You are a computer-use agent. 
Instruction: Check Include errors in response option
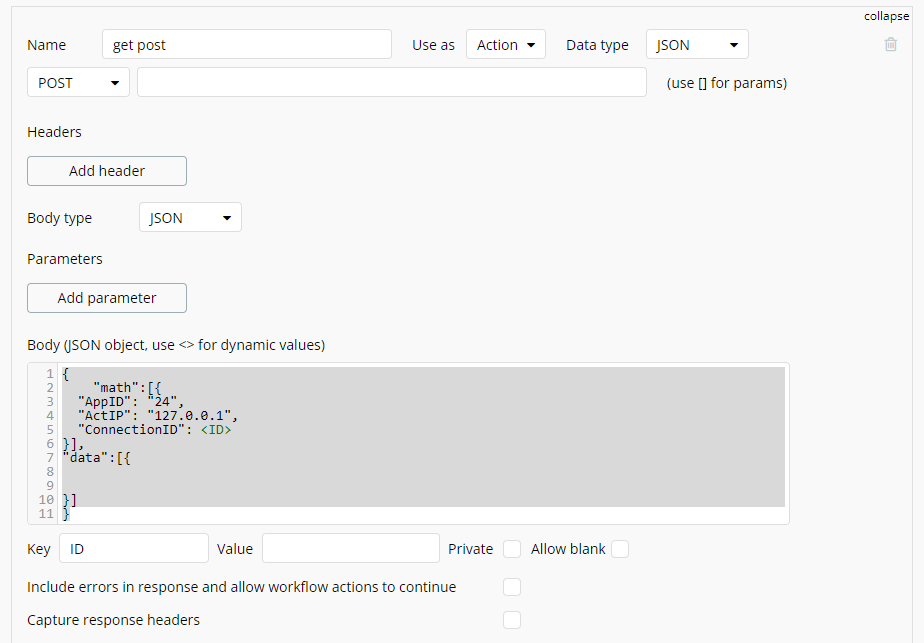[512, 587]
